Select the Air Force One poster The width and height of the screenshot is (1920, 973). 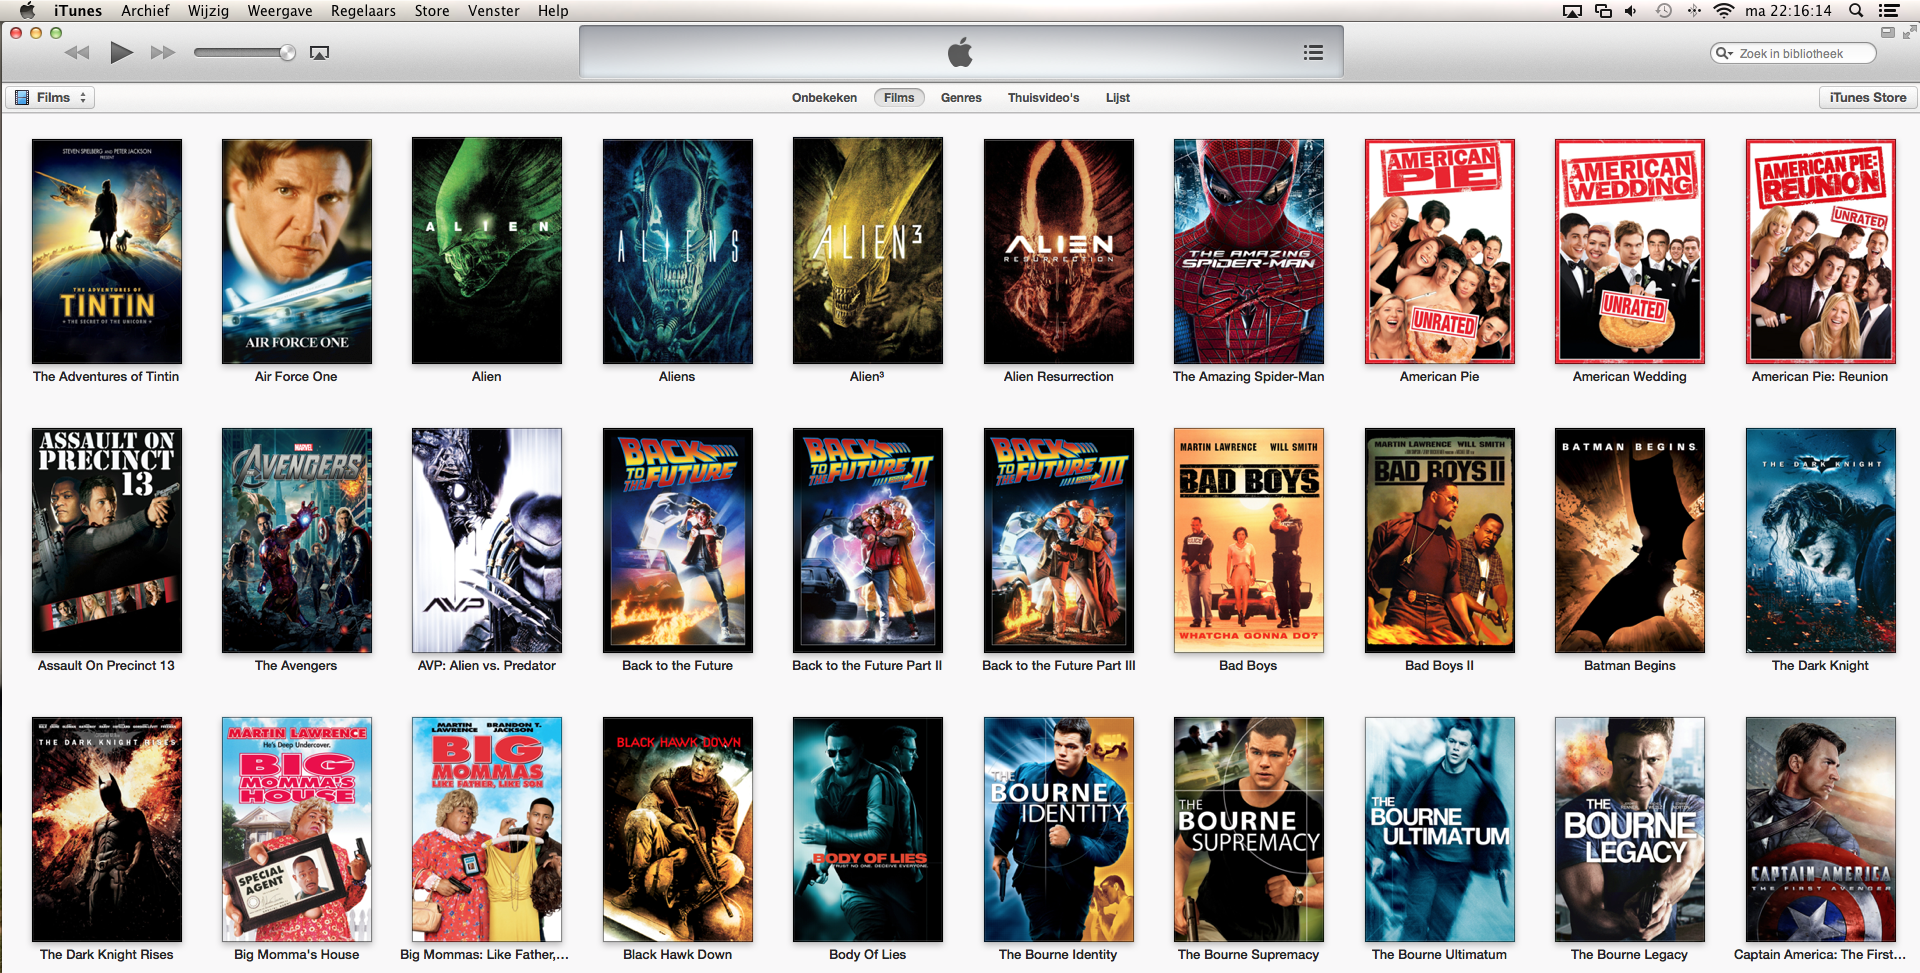click(x=297, y=251)
